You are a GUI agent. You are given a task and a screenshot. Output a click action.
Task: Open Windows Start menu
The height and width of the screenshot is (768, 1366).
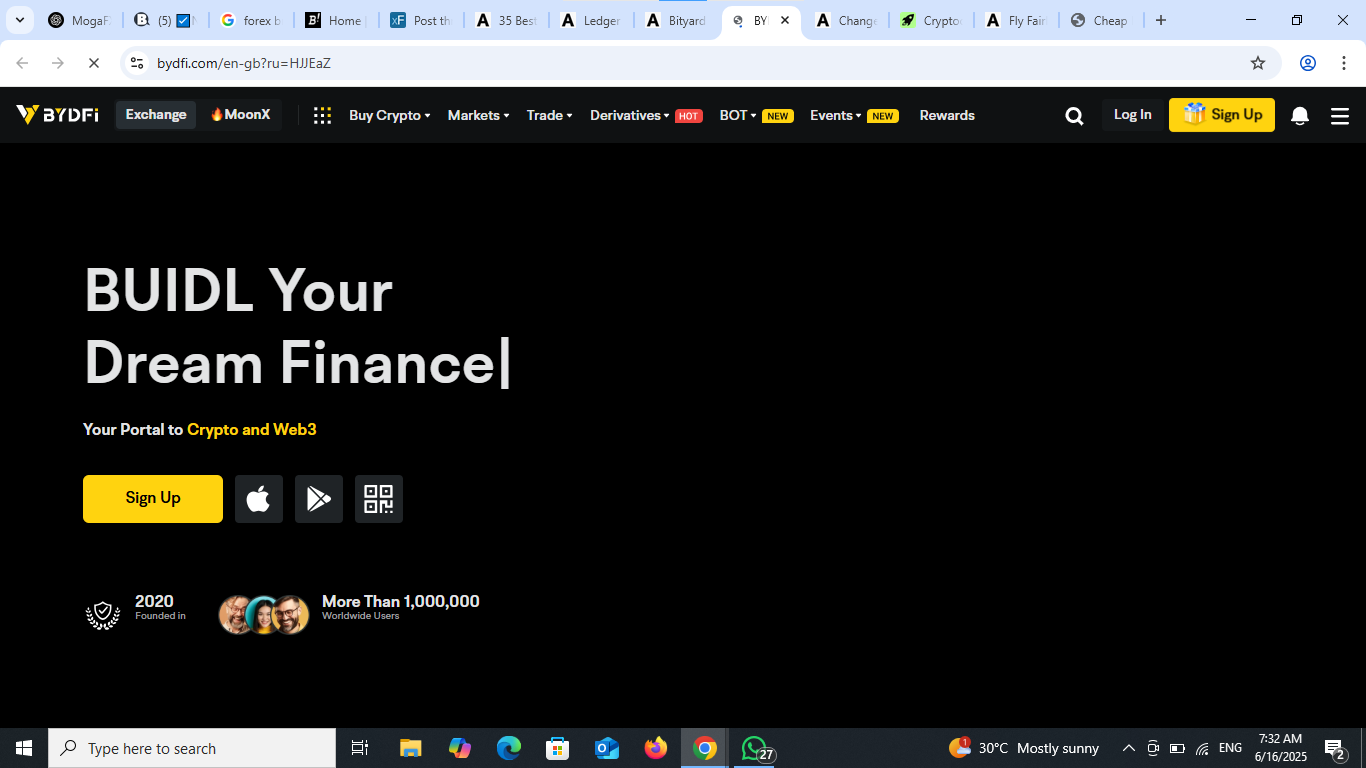point(24,748)
